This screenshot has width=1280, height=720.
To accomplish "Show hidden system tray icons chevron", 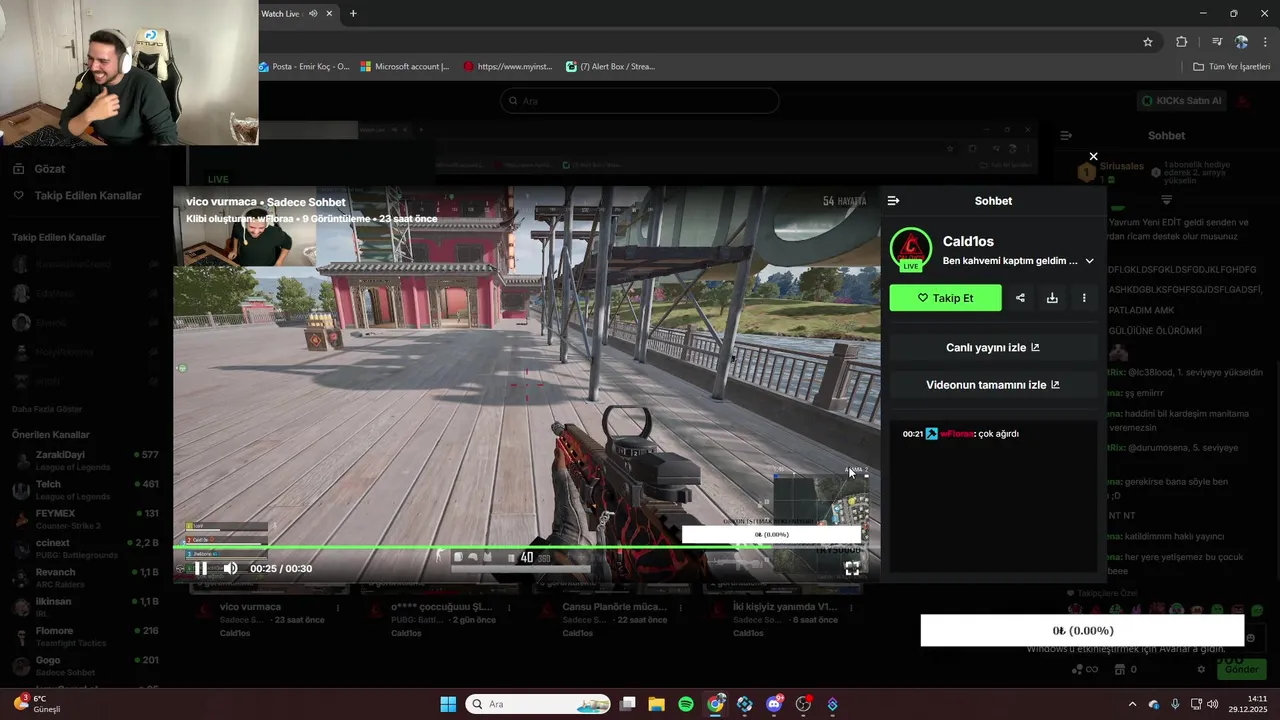I will point(1132,704).
